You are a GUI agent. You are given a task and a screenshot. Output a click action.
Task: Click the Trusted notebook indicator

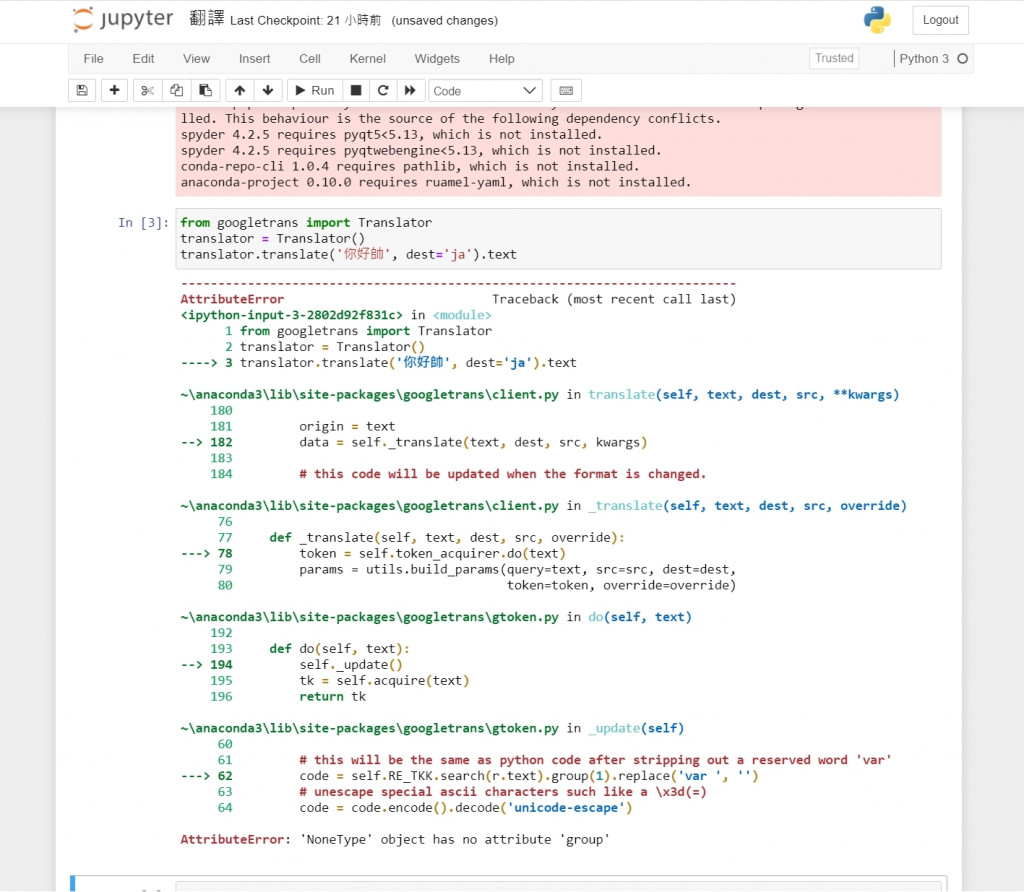834,58
